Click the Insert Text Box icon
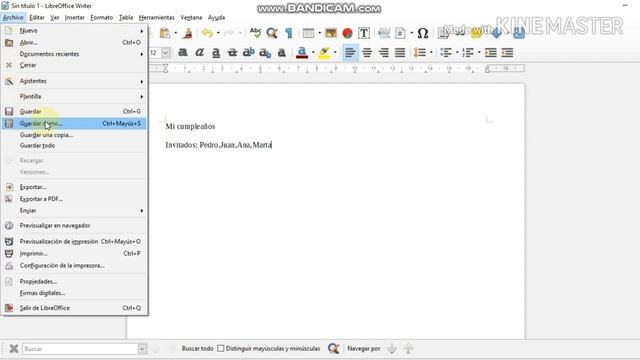640x360 pixels. (x=364, y=33)
